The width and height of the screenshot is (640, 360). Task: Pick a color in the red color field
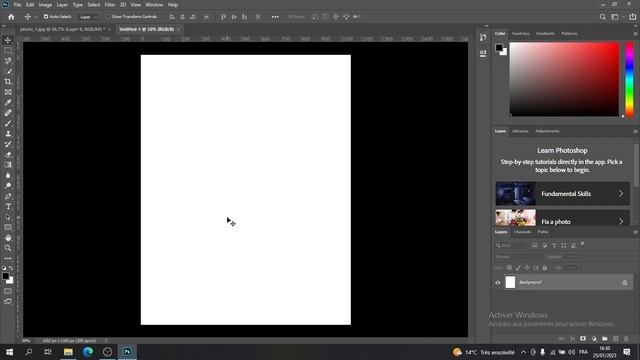564,79
